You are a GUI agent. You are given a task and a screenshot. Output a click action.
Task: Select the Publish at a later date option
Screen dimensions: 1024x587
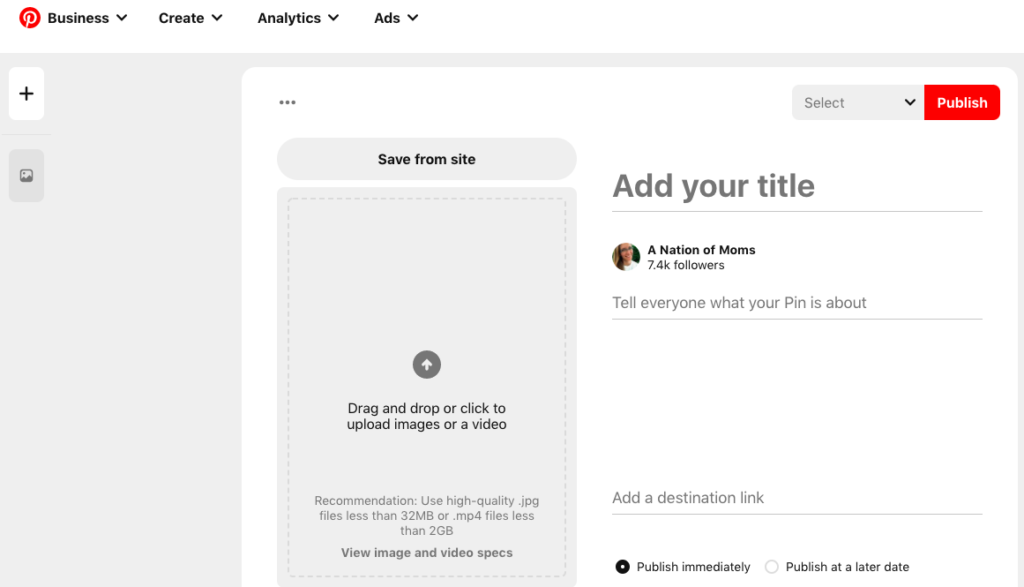coord(772,567)
